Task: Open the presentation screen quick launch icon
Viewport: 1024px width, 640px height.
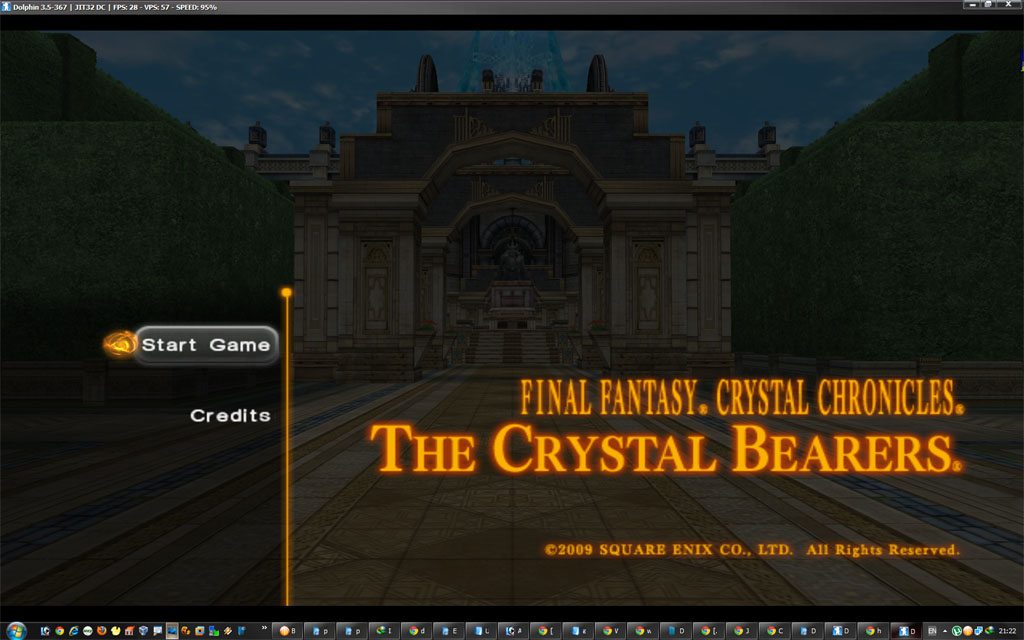Action: tap(157, 631)
